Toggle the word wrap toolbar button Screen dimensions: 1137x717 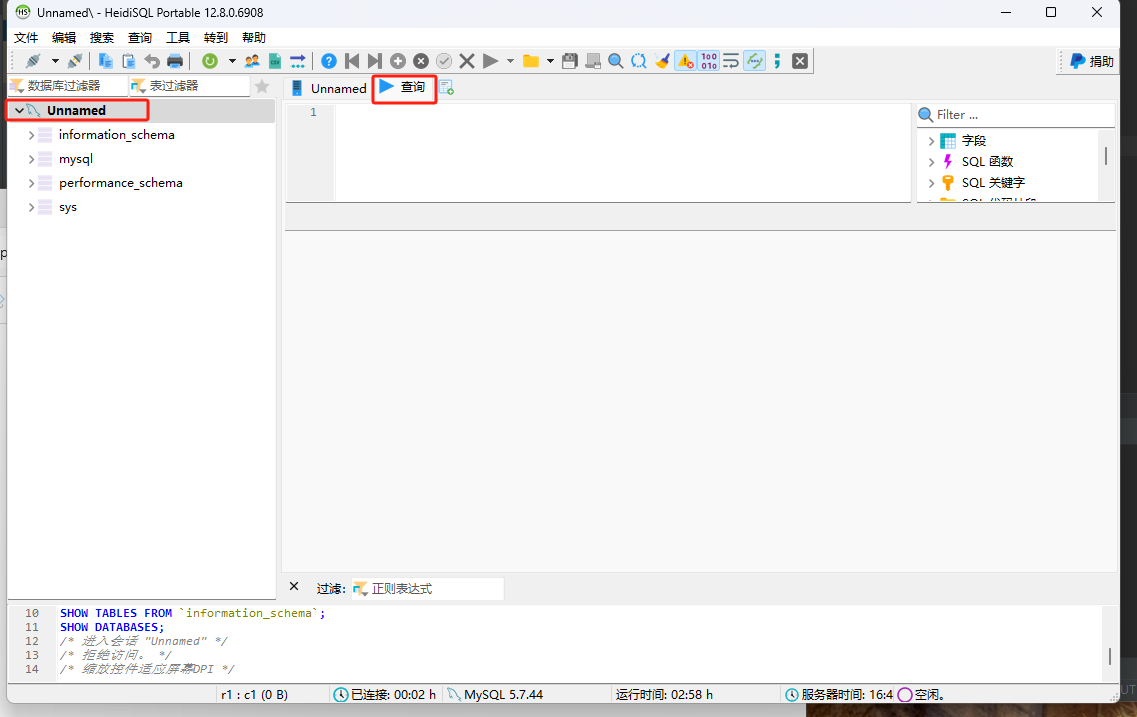coord(731,61)
